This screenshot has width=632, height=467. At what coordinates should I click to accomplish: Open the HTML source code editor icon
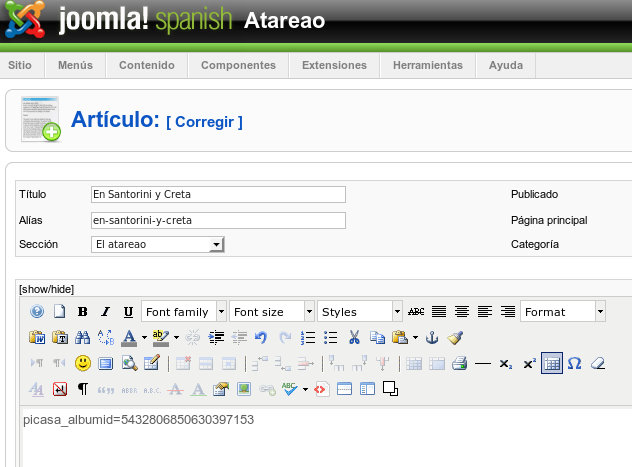pos(321,389)
